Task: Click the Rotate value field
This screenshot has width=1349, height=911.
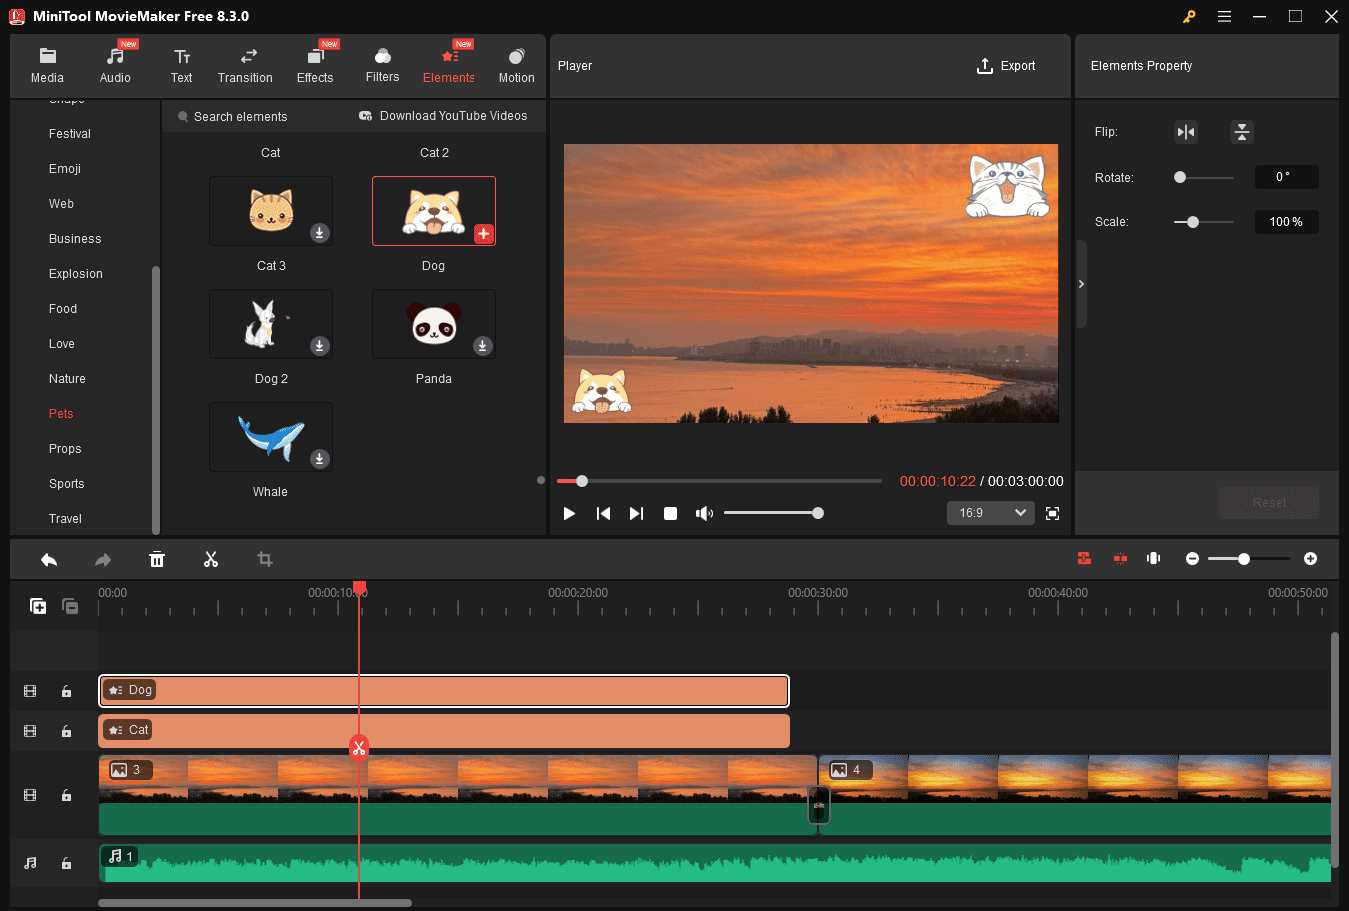Action: point(1286,177)
